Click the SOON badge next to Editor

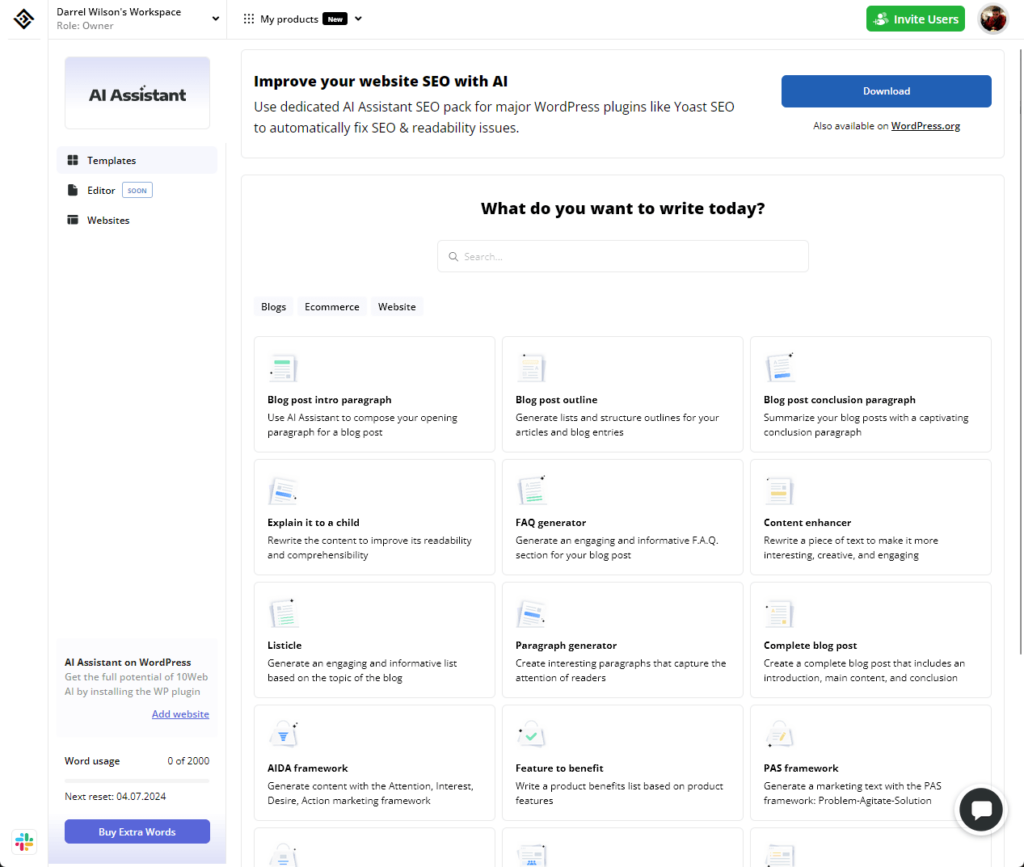coord(137,191)
